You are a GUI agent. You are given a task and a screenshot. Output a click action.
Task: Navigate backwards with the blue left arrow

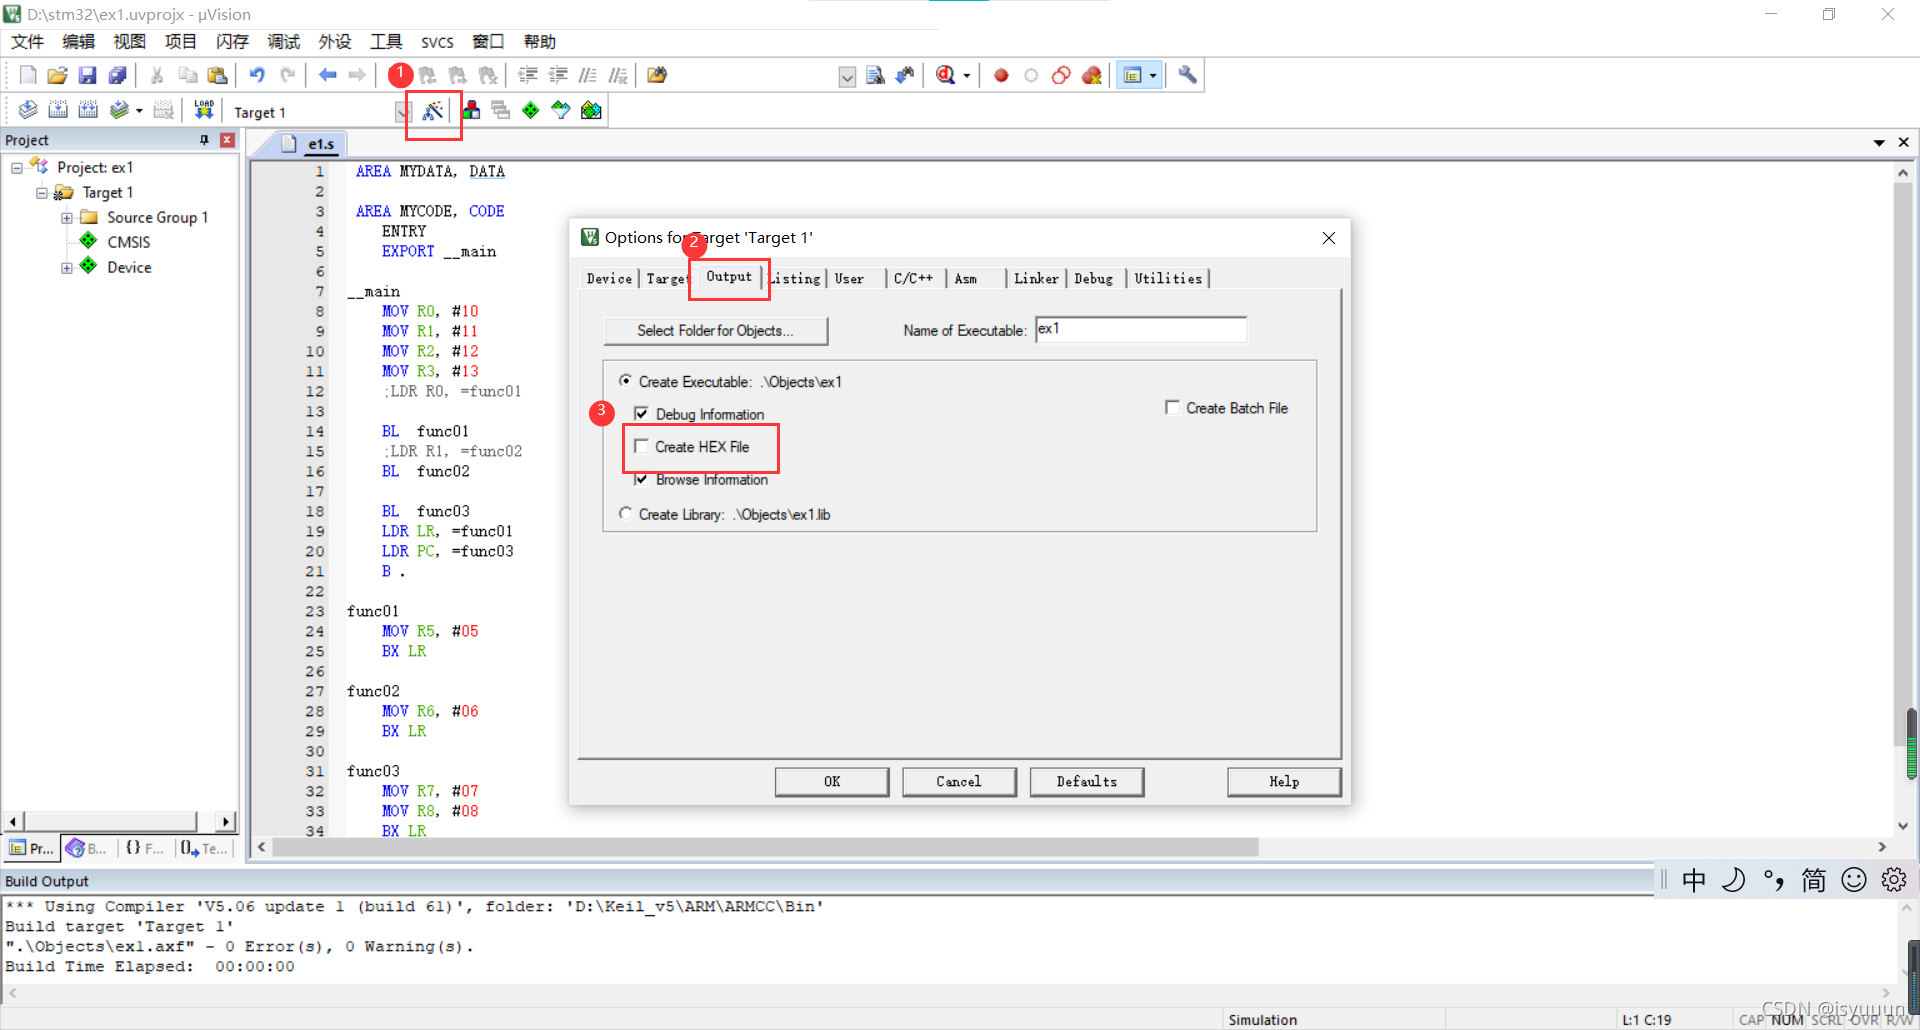(x=327, y=75)
